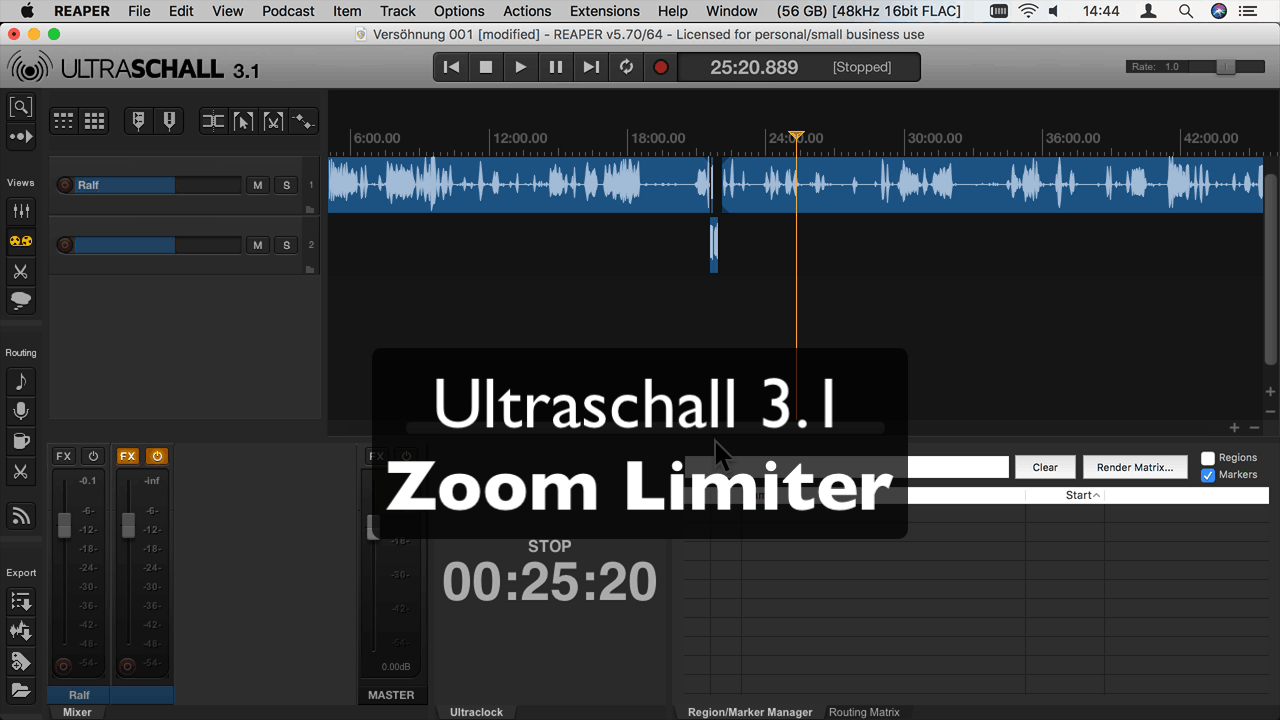Image resolution: width=1280 pixels, height=720 pixels.
Task: Uncheck the Markers checkbox
Action: point(1208,475)
